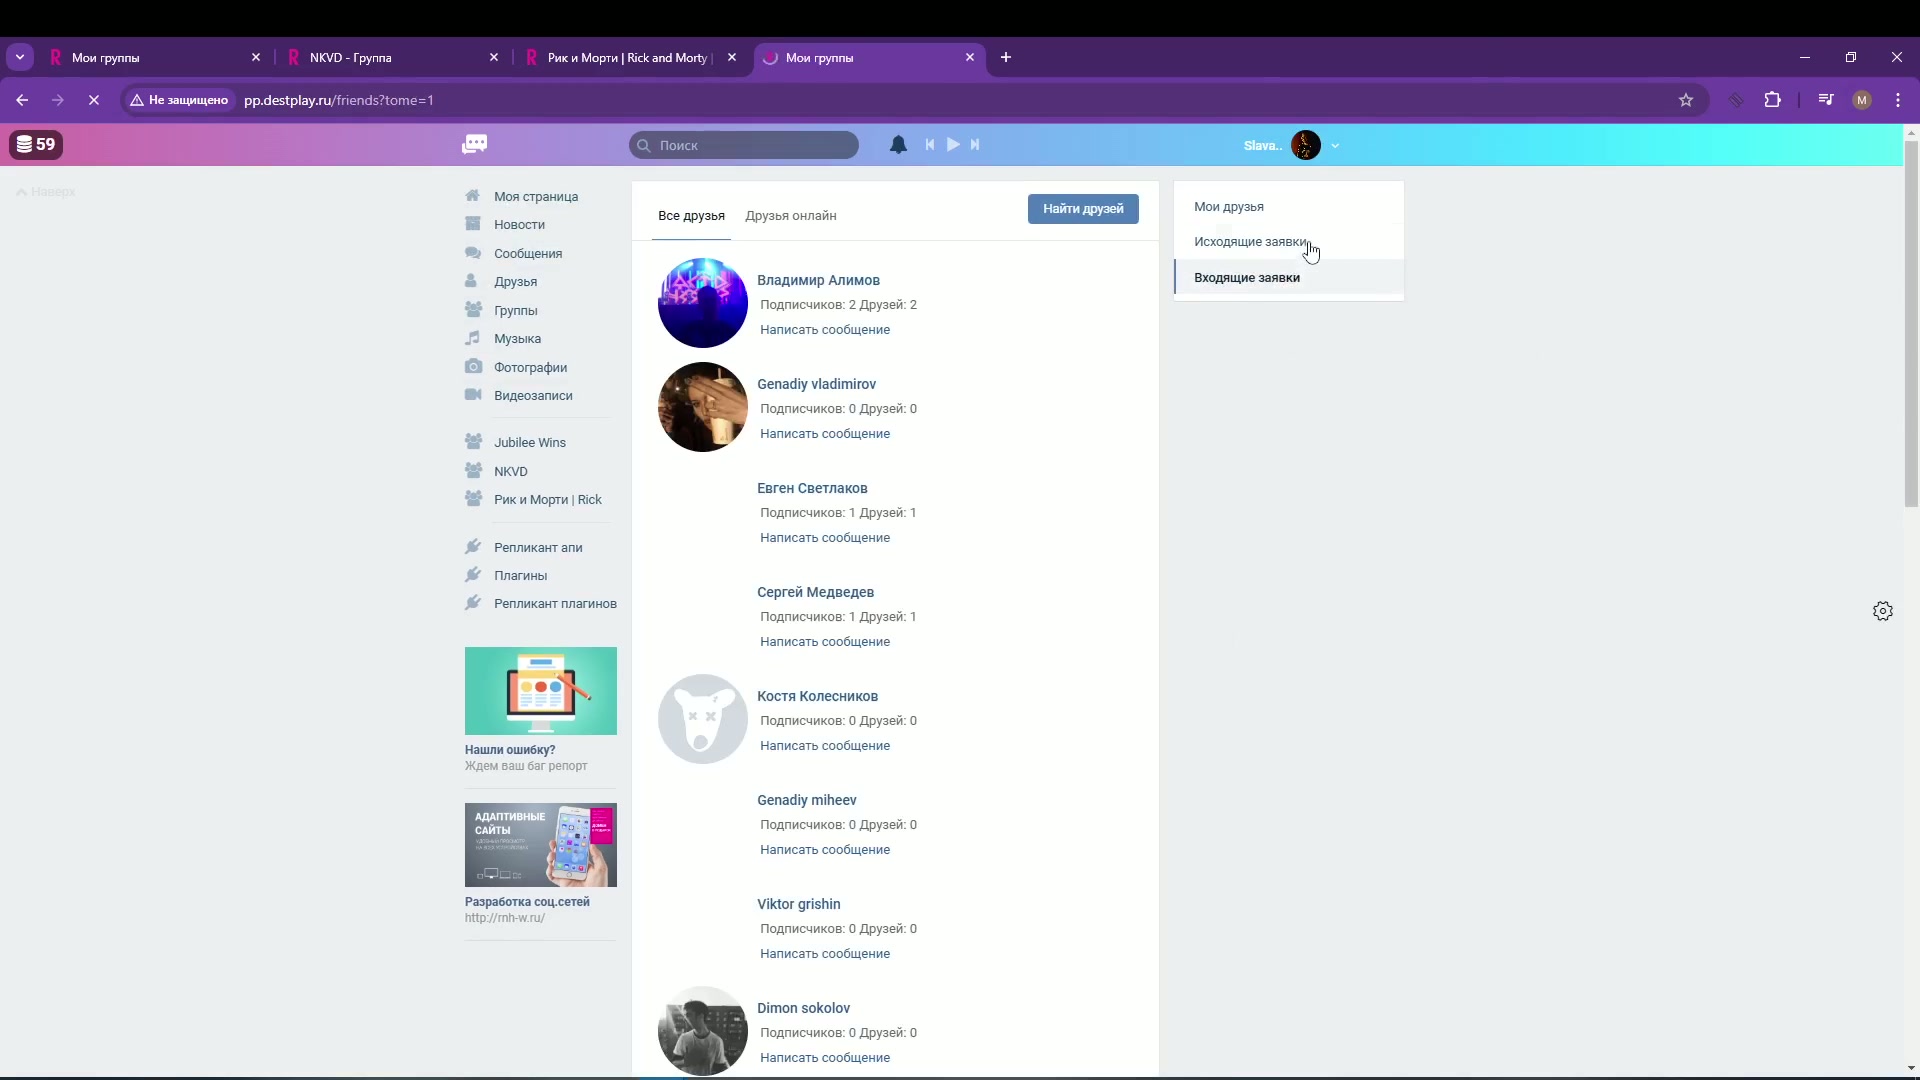
Task: Click Костя Колесников's avatar image
Action: tap(703, 719)
